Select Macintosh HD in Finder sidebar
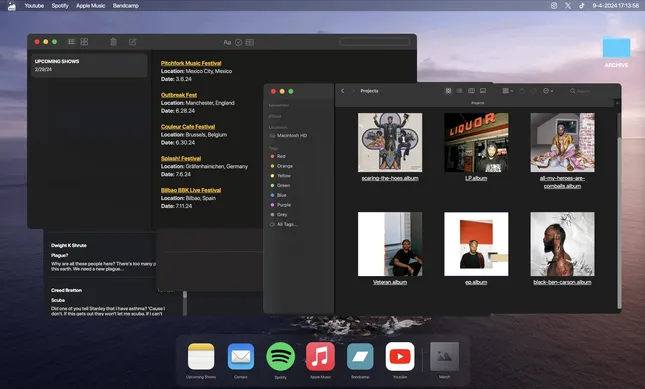The image size is (645, 389). coord(288,135)
